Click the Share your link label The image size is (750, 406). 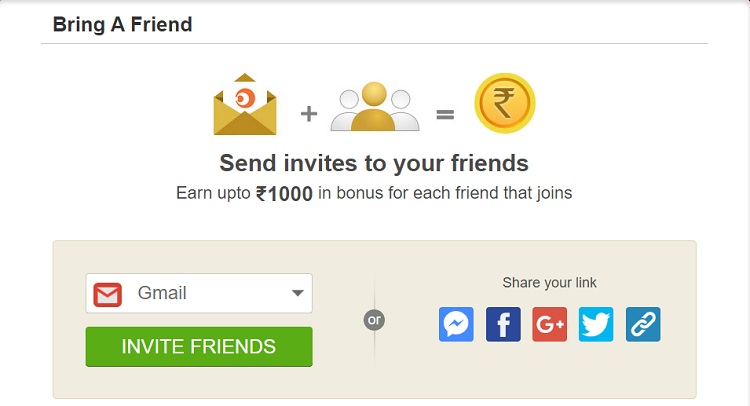point(550,283)
